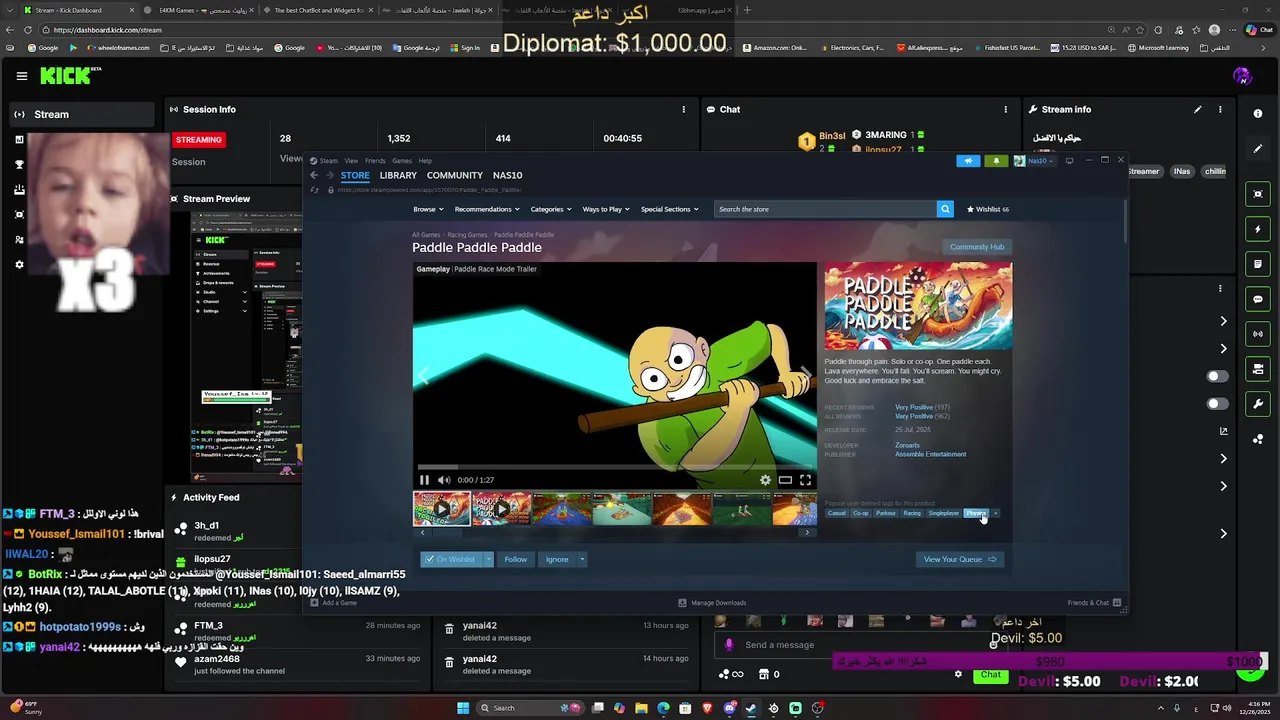The width and height of the screenshot is (1280, 720).
Task: Open NAS10 profile tab
Action: [x=507, y=175]
